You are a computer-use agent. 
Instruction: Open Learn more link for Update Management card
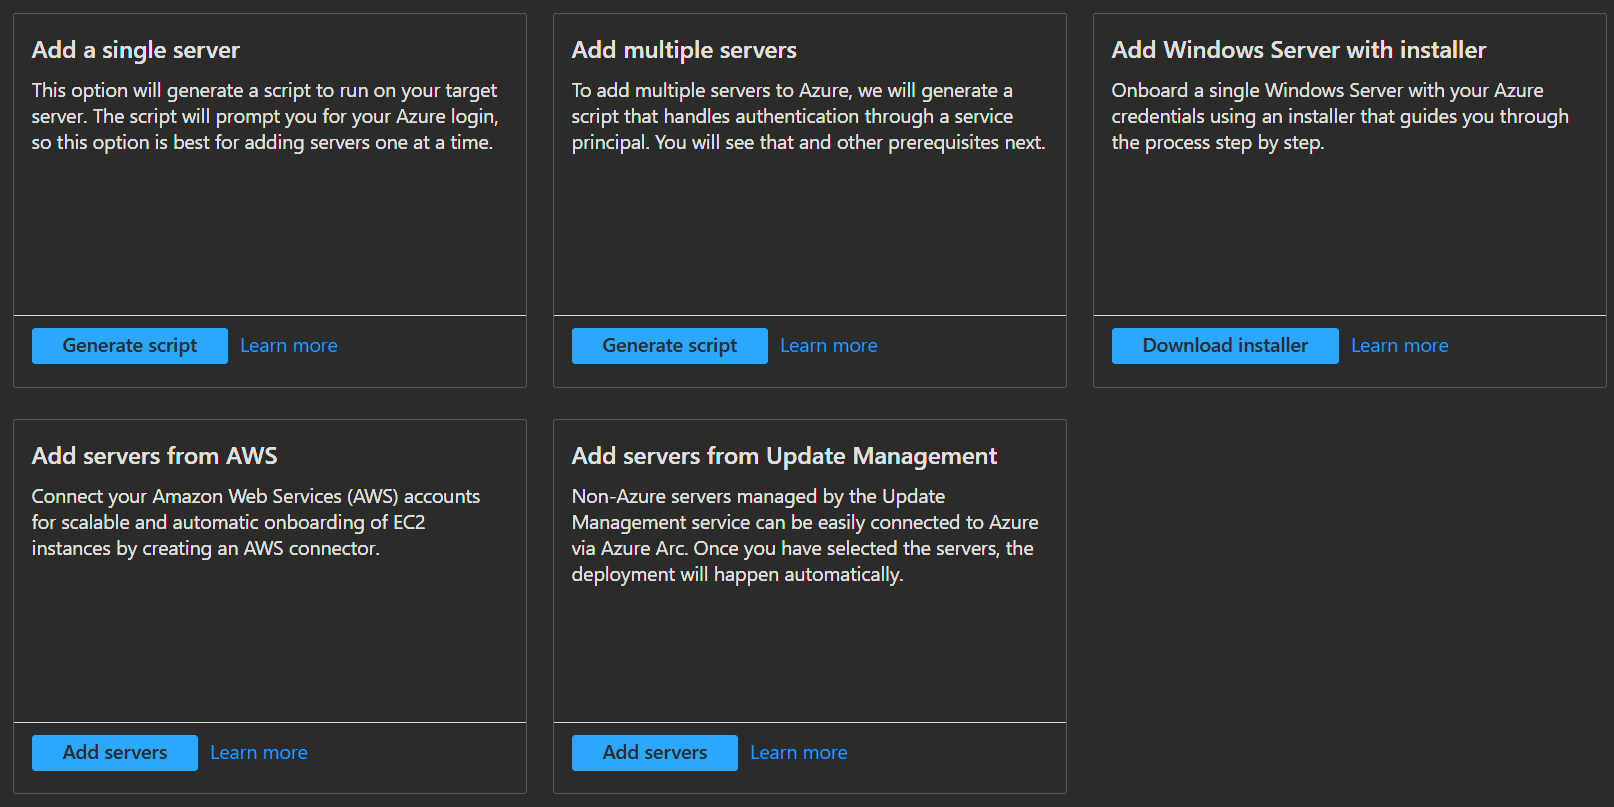point(799,753)
